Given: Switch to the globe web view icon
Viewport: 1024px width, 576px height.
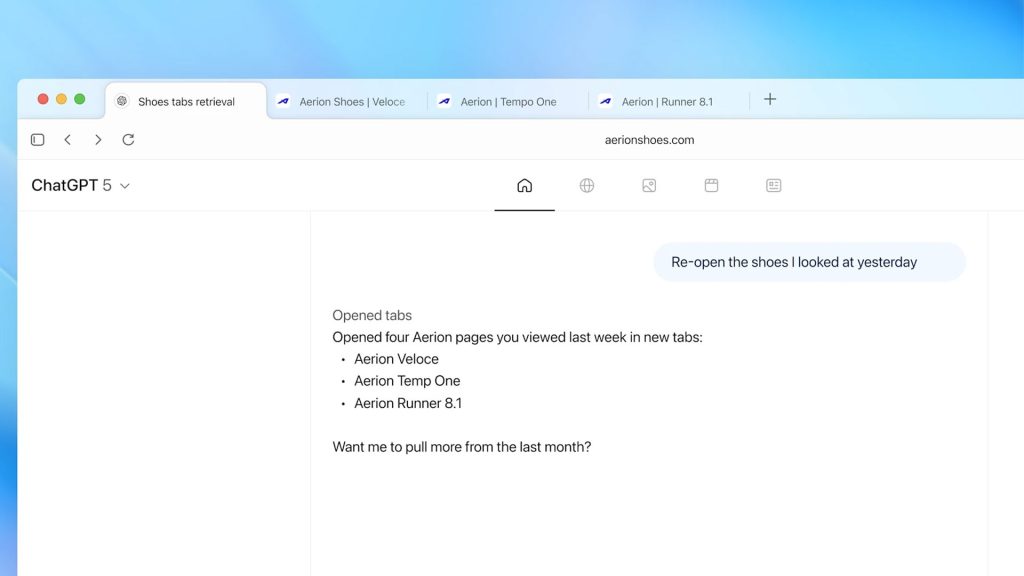Looking at the screenshot, I should pyautogui.click(x=587, y=186).
